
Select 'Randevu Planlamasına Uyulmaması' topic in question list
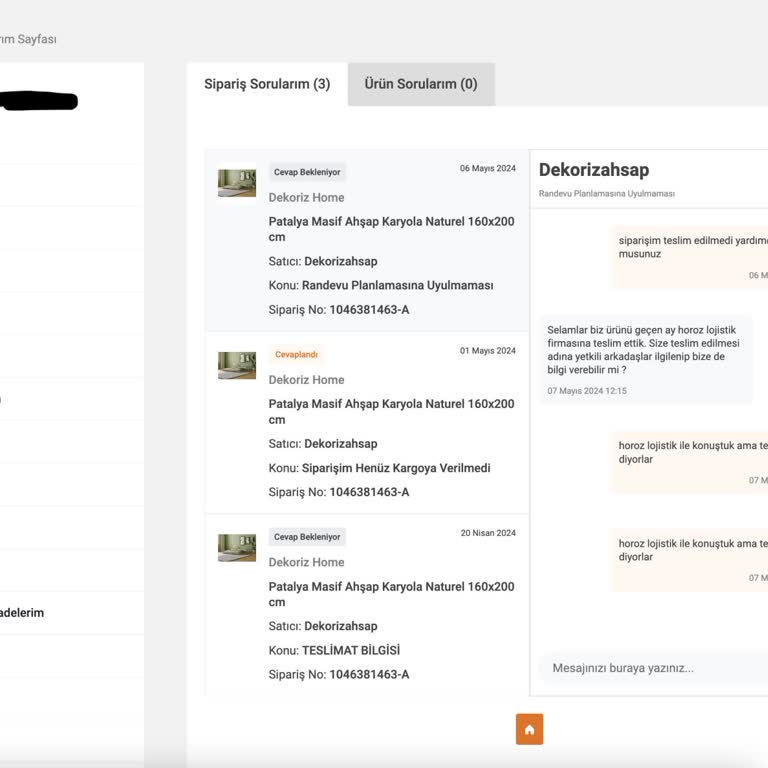click(397, 285)
